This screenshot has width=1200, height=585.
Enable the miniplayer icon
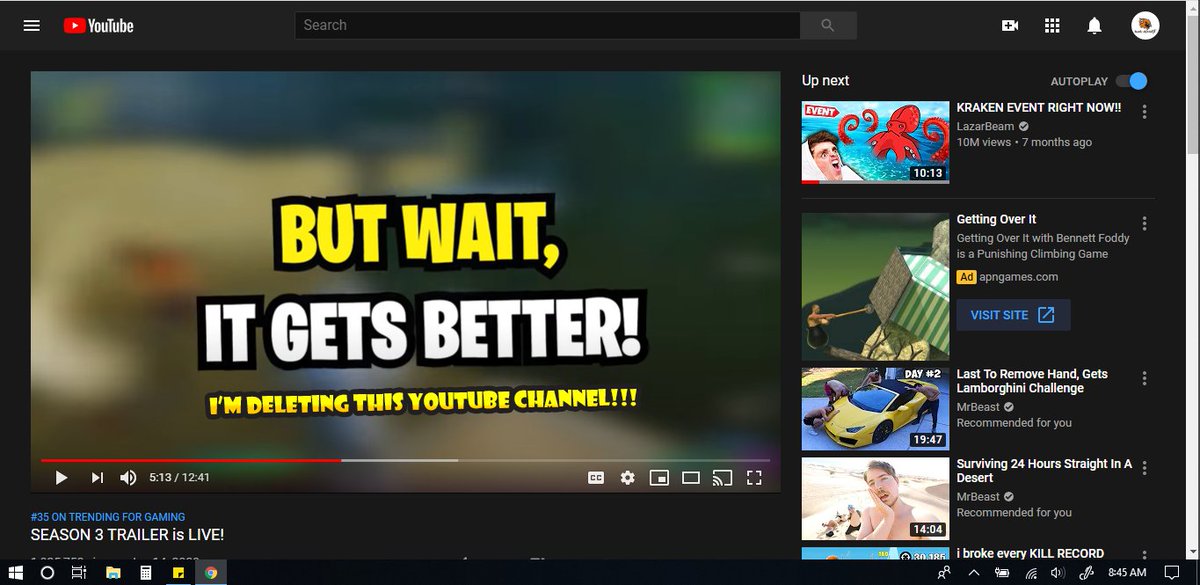point(659,478)
